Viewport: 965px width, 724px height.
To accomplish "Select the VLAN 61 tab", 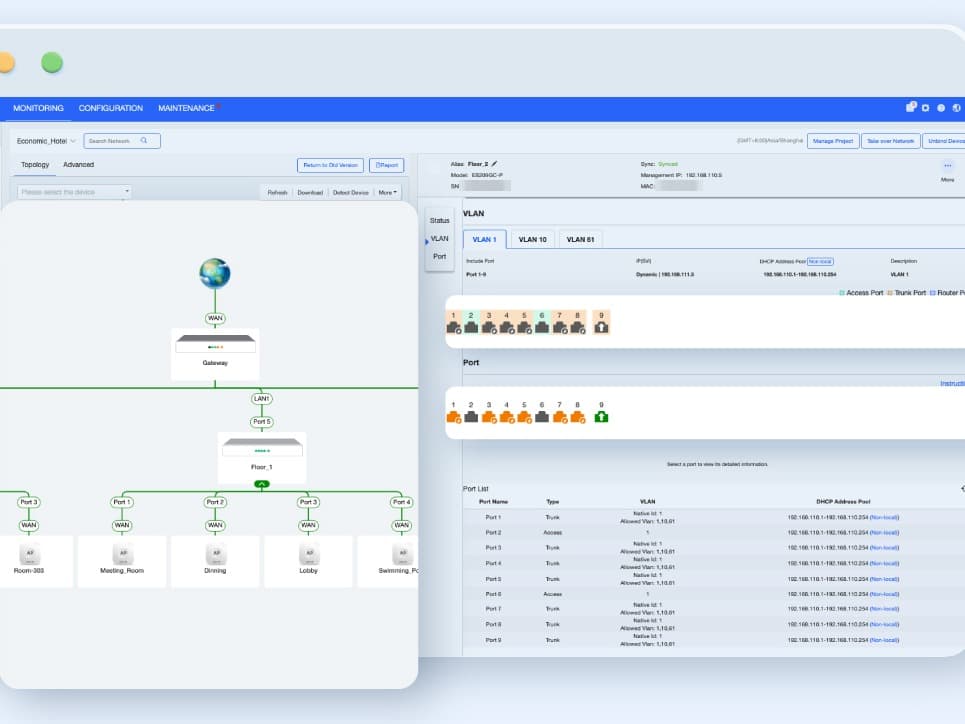I will 580,239.
